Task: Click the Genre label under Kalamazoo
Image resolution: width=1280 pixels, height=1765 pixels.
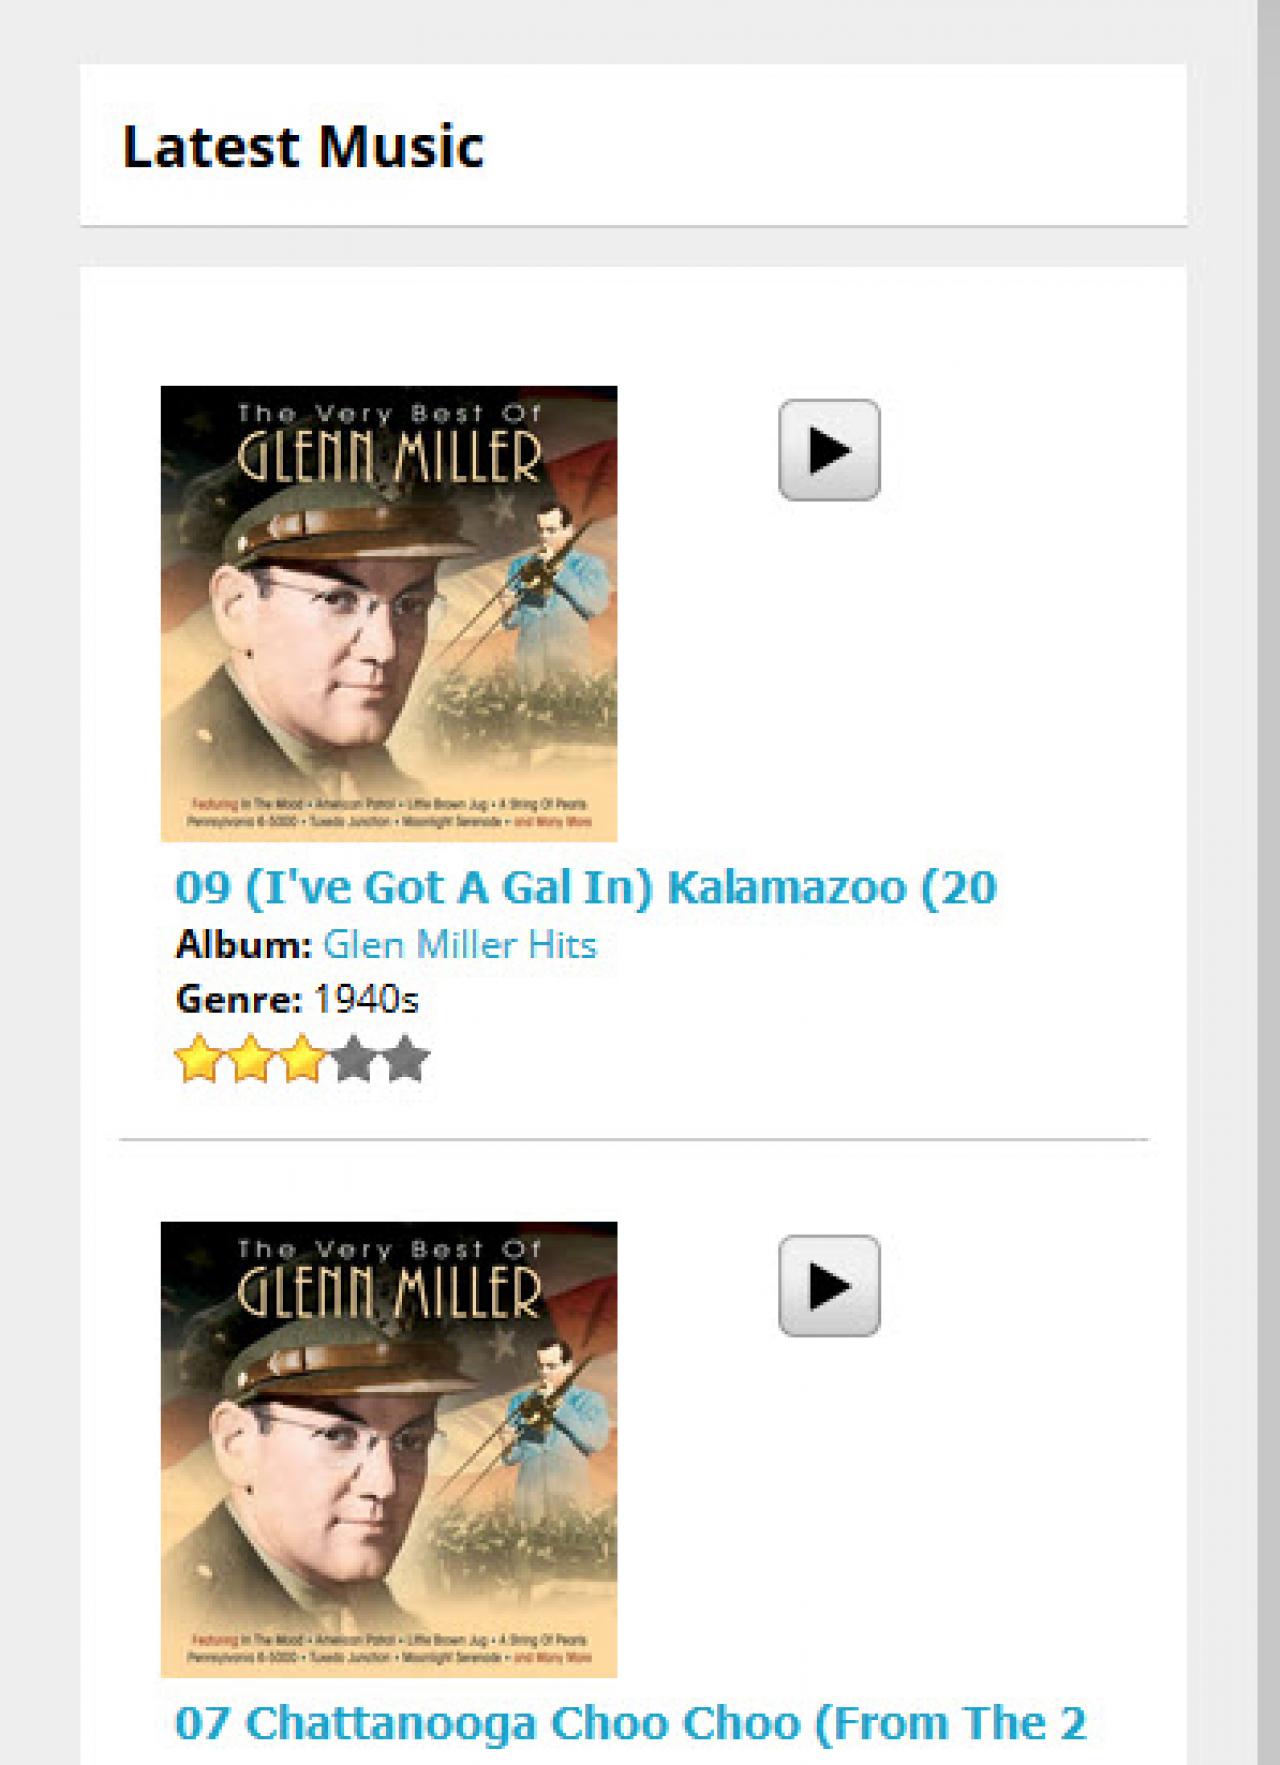Action: tap(239, 1000)
